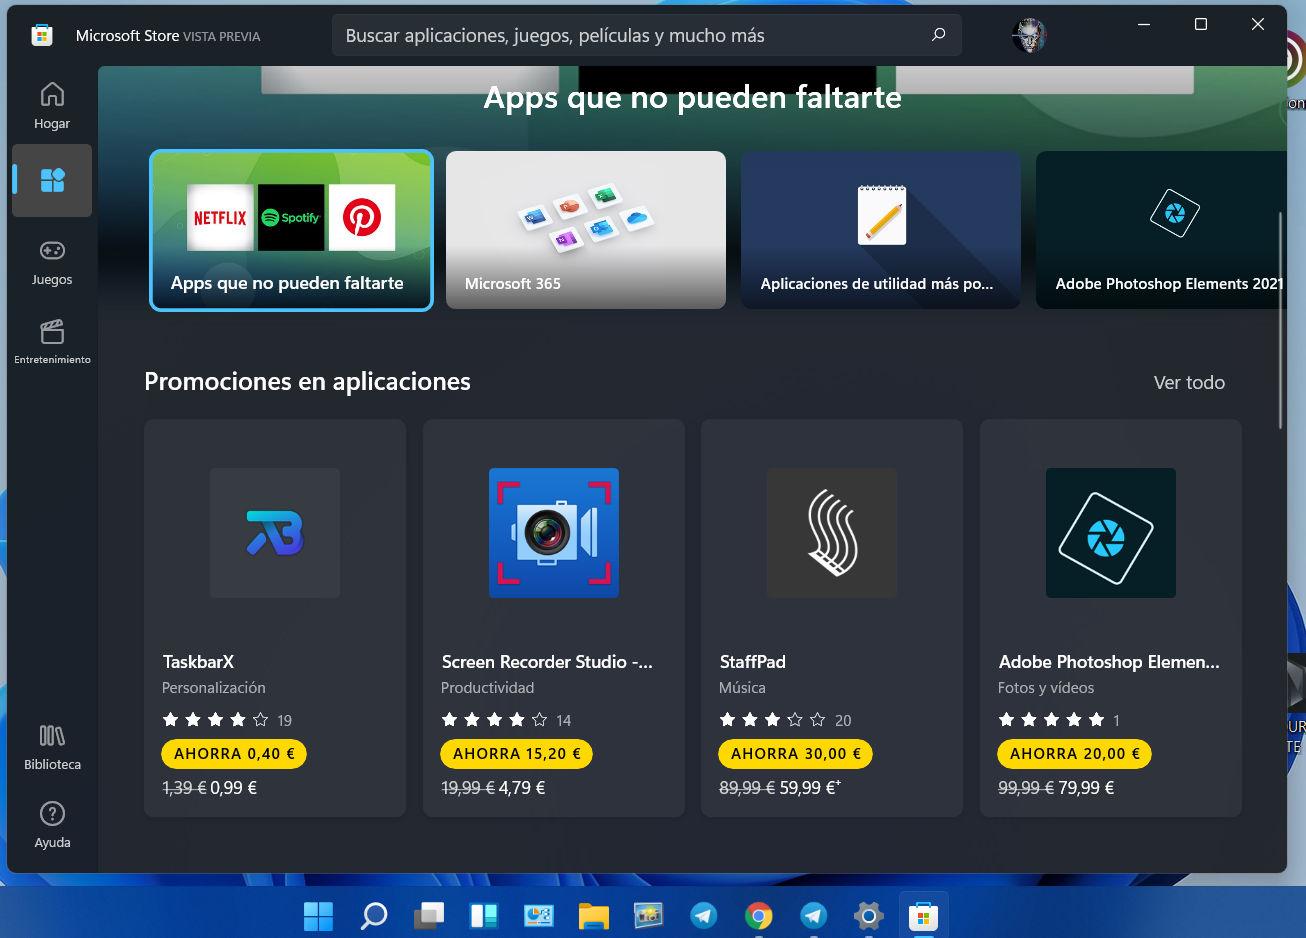Click the Netflix logo tile

click(220, 217)
